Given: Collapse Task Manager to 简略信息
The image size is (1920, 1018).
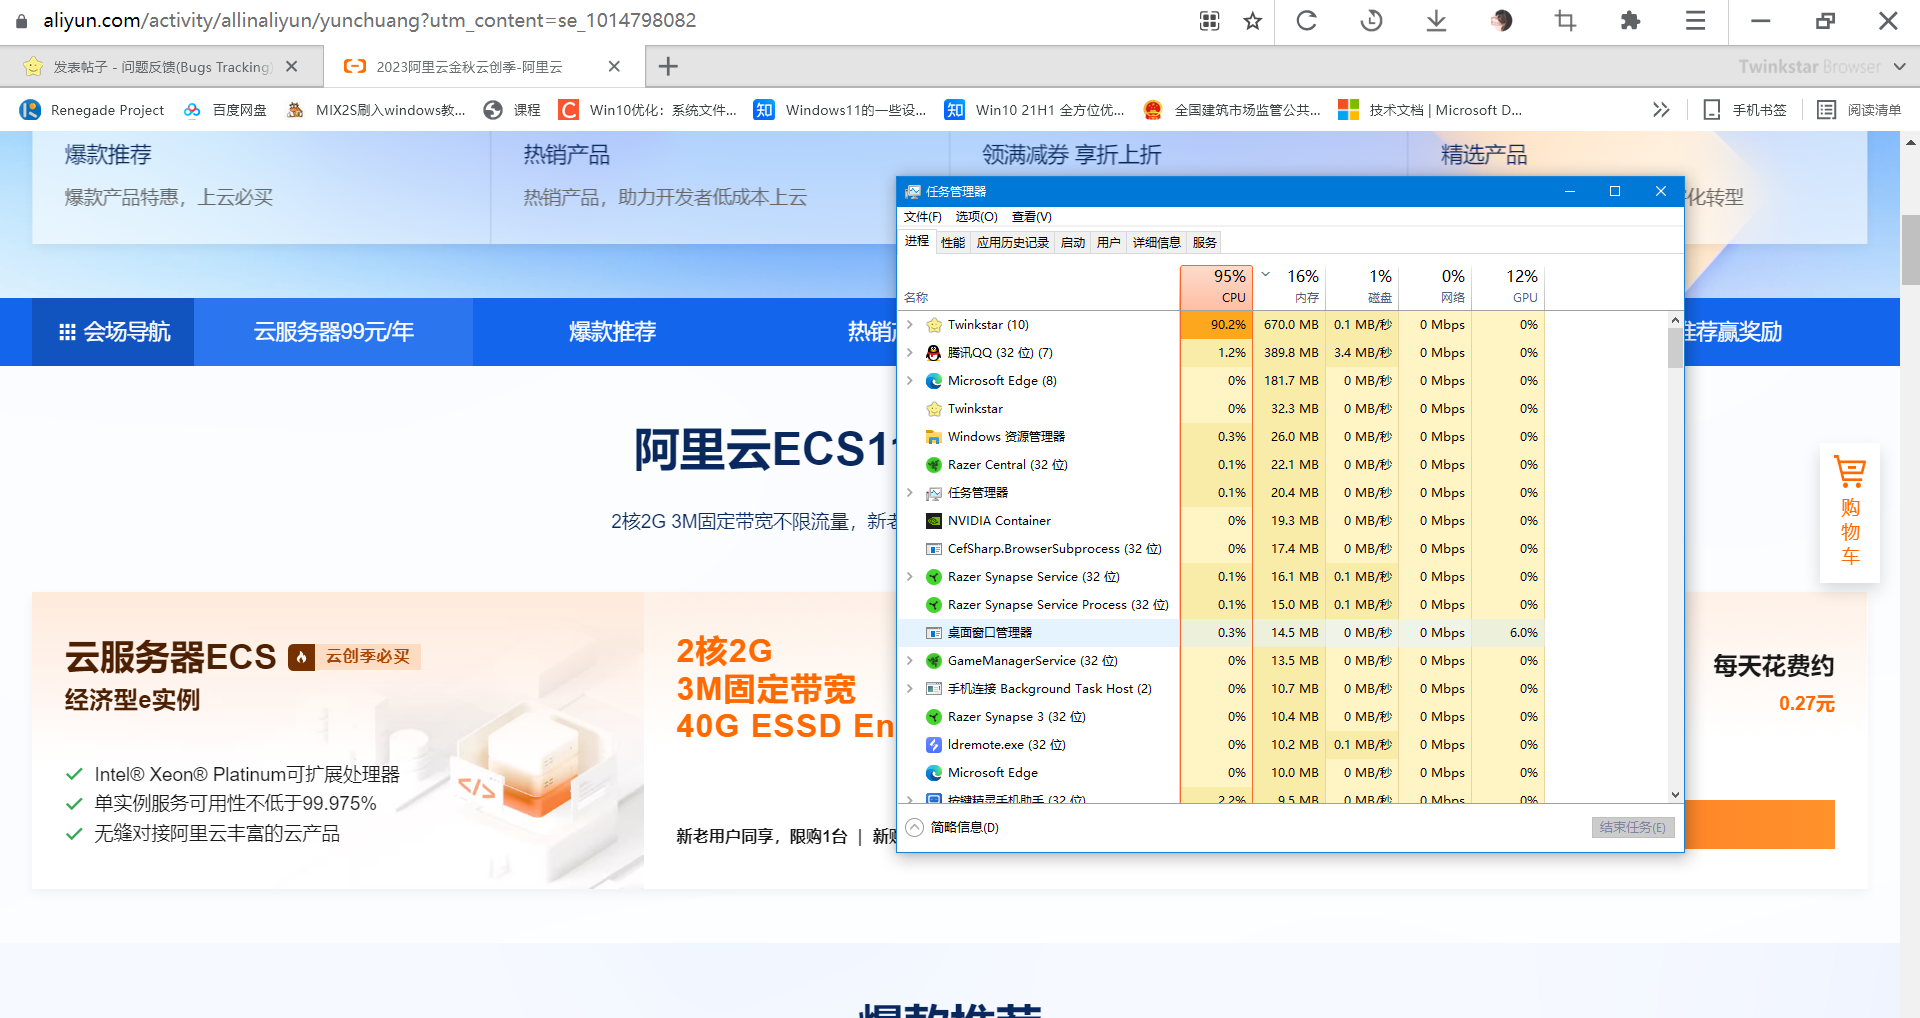Looking at the screenshot, I should tap(952, 827).
